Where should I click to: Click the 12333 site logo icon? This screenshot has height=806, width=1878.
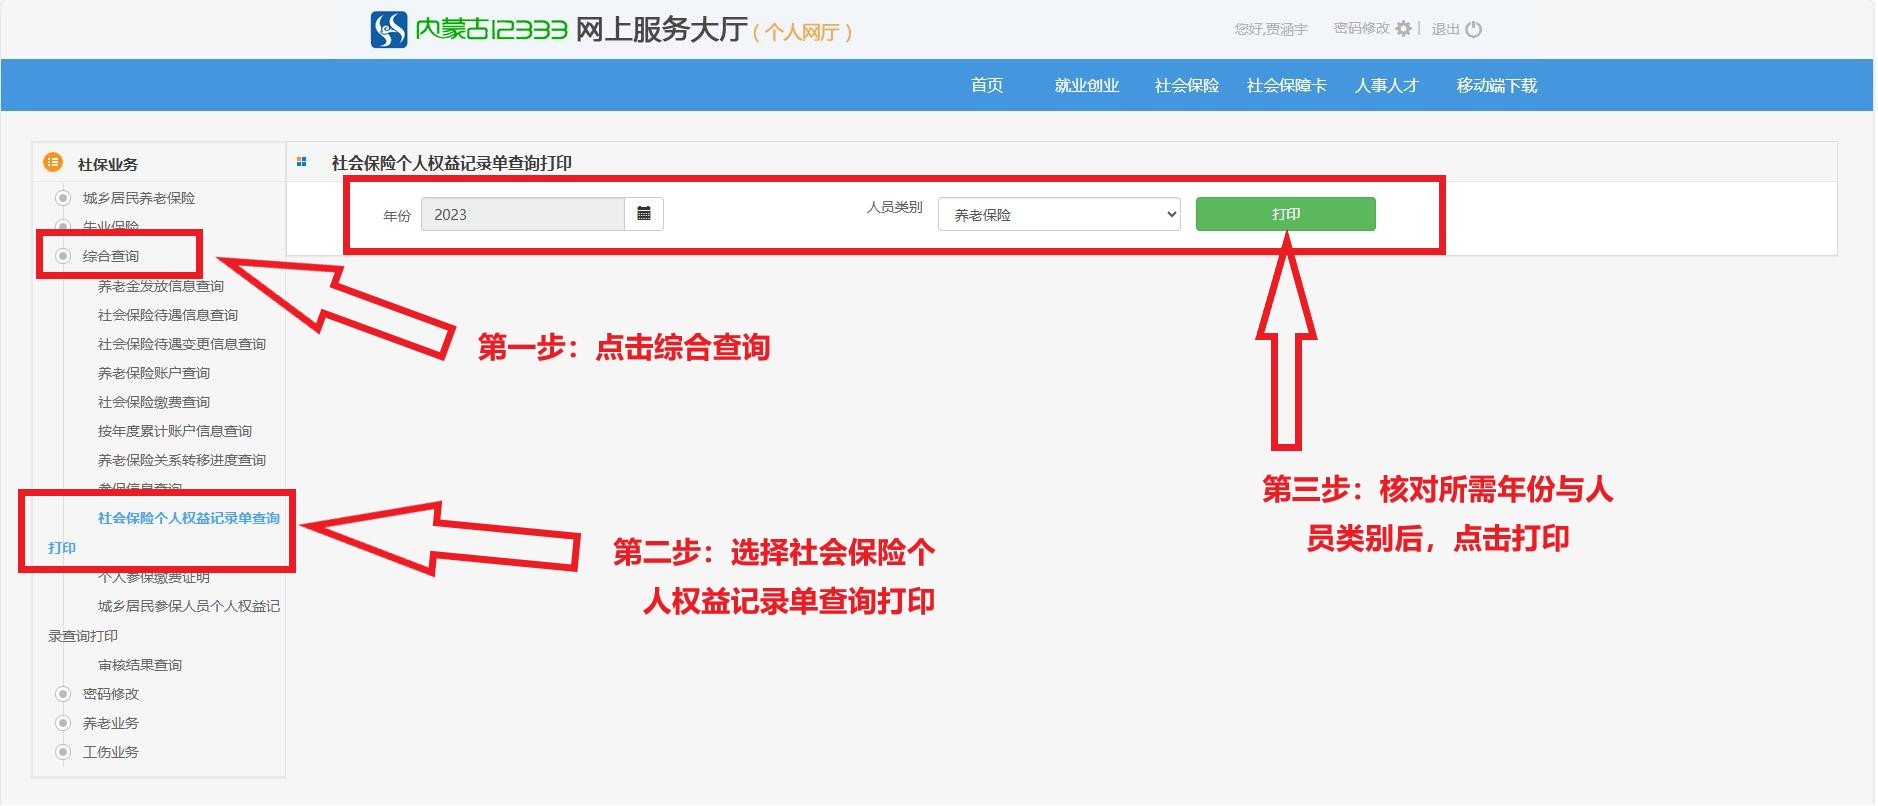tap(389, 30)
